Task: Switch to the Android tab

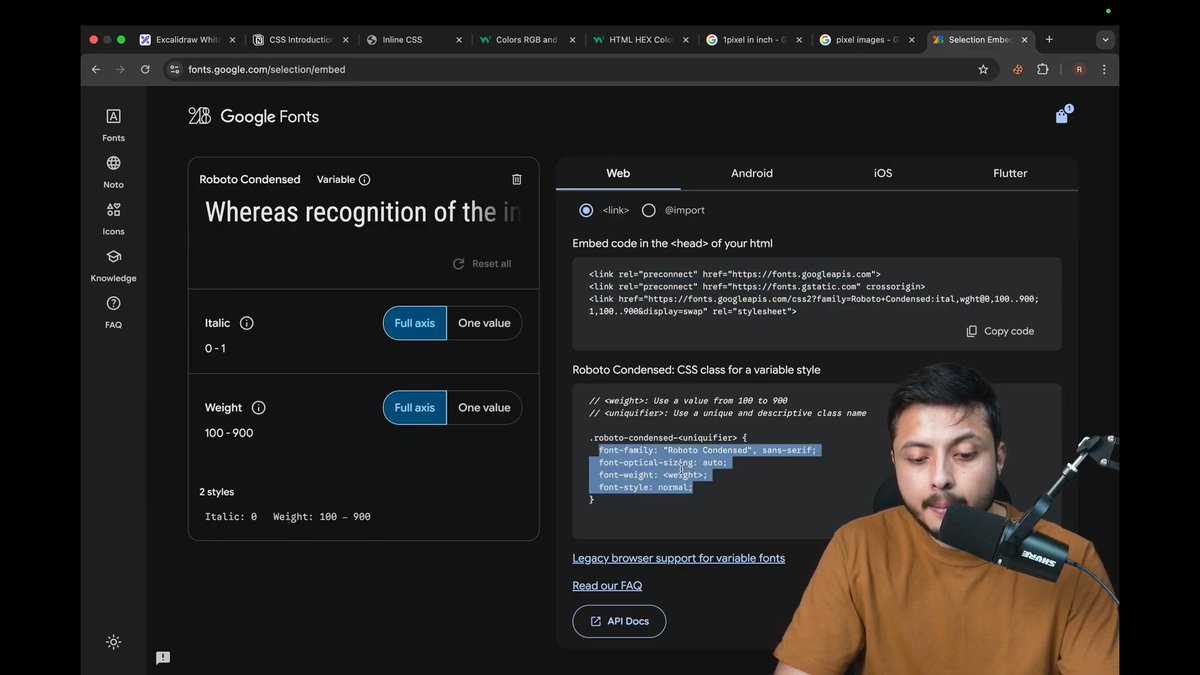Action: tap(752, 173)
